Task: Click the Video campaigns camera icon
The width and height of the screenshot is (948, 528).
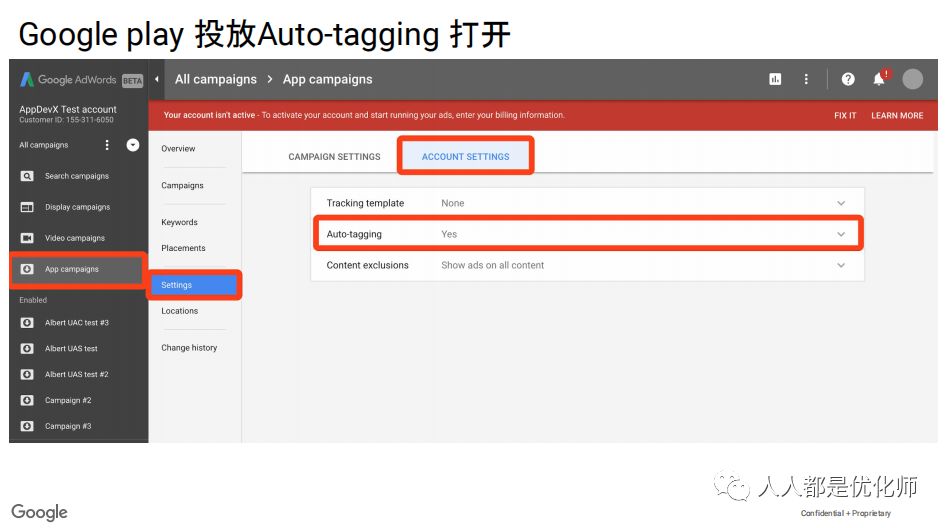Action: 27,238
